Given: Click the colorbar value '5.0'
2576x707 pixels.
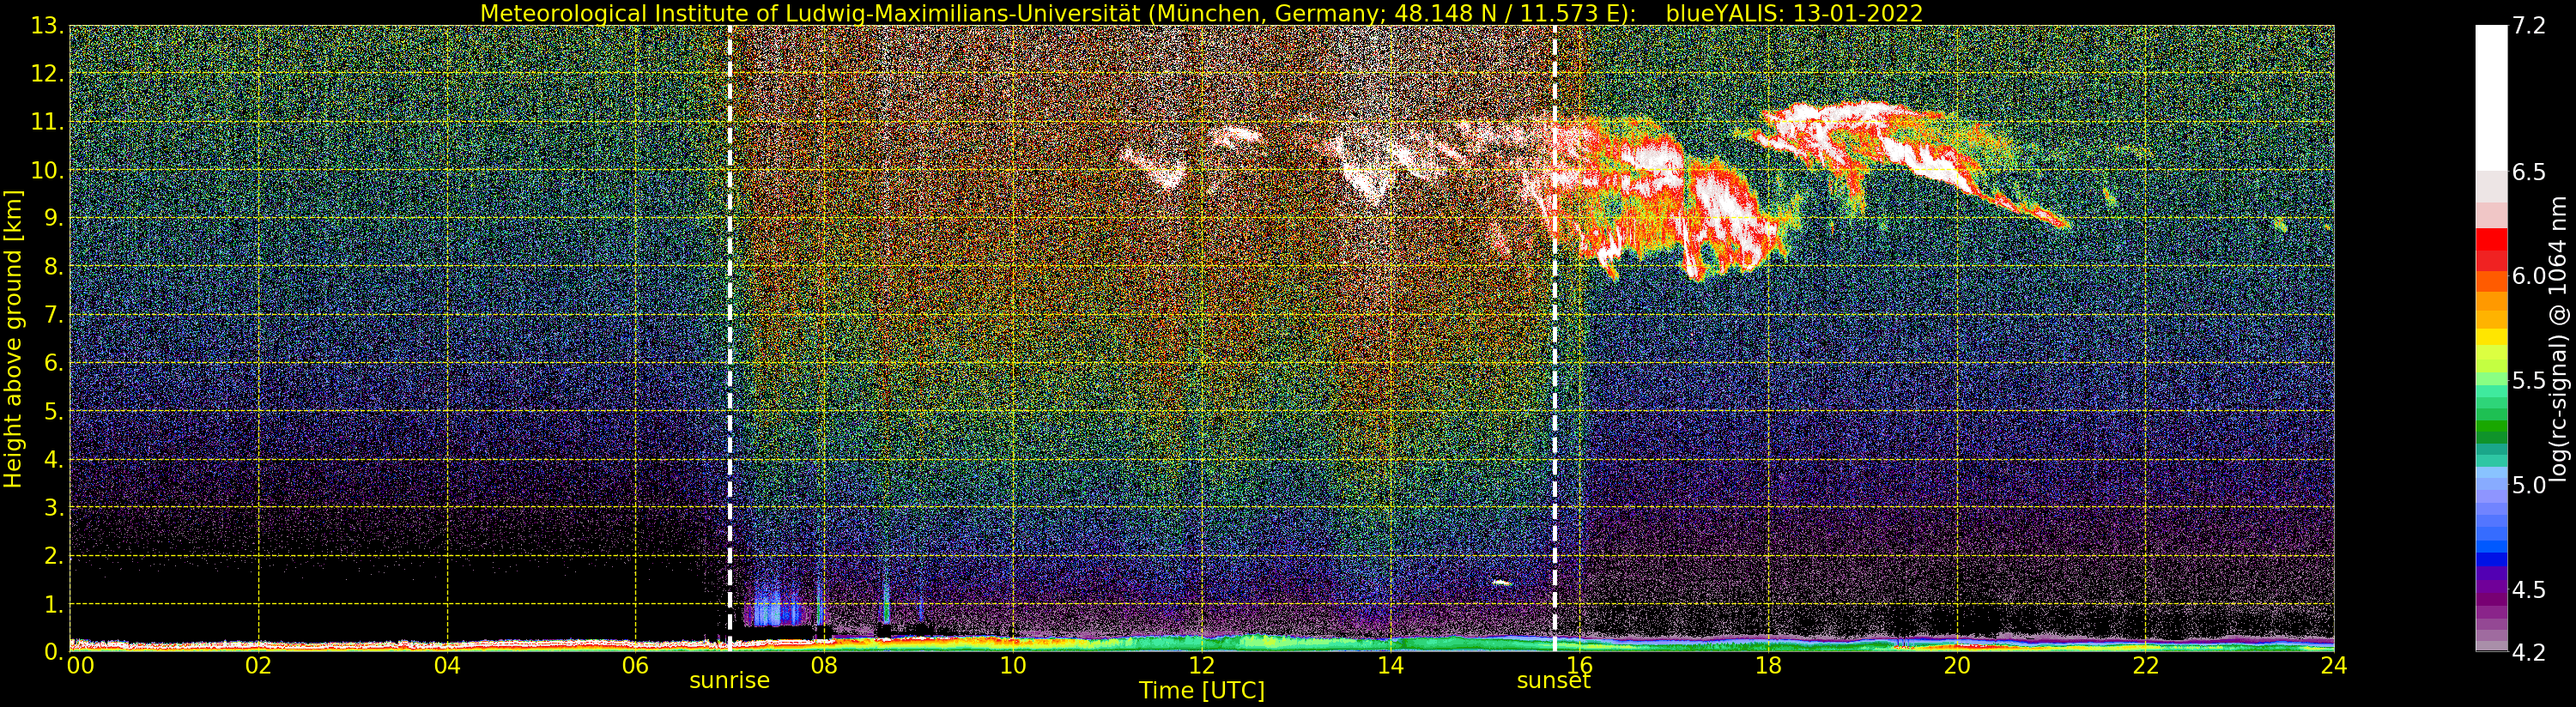Looking at the screenshot, I should (2529, 485).
